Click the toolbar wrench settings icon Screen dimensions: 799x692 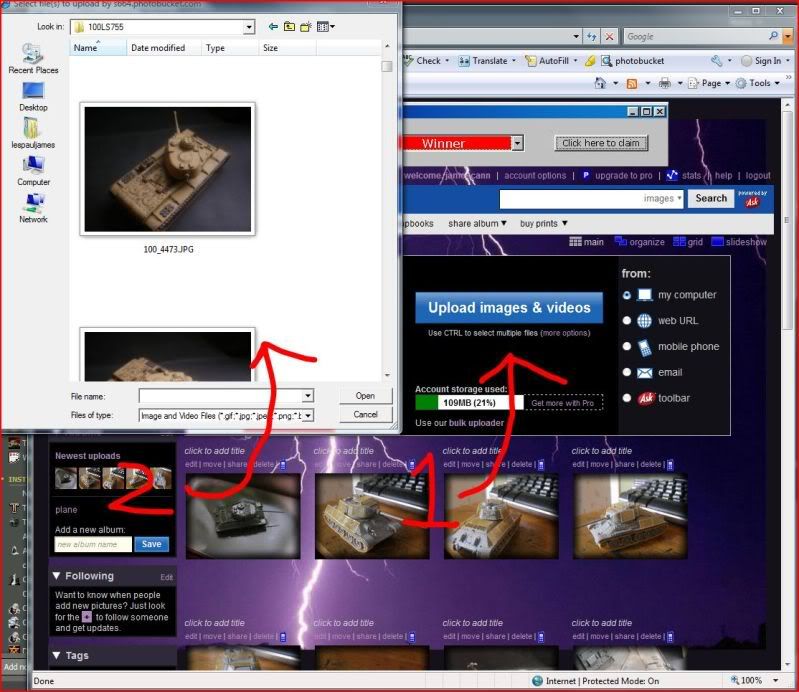click(x=716, y=61)
